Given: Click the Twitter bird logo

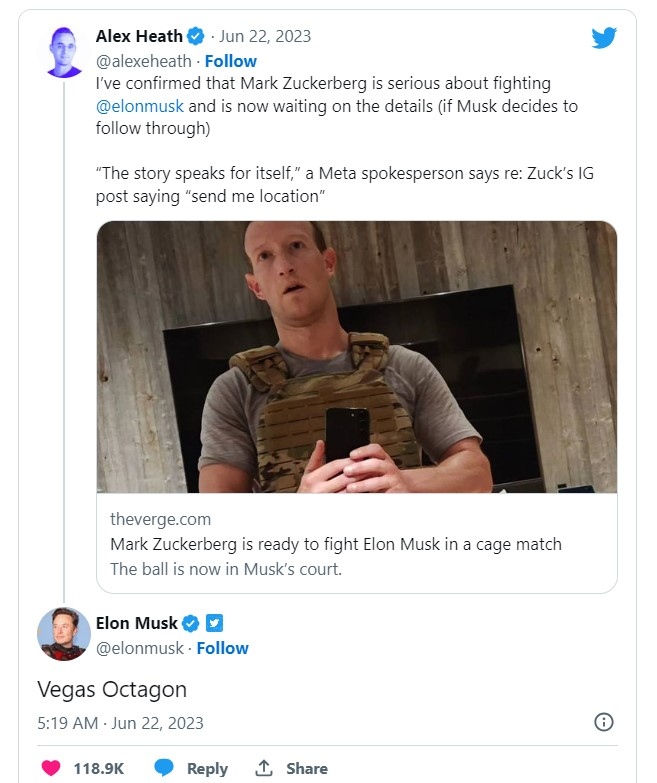Looking at the screenshot, I should (x=603, y=38).
